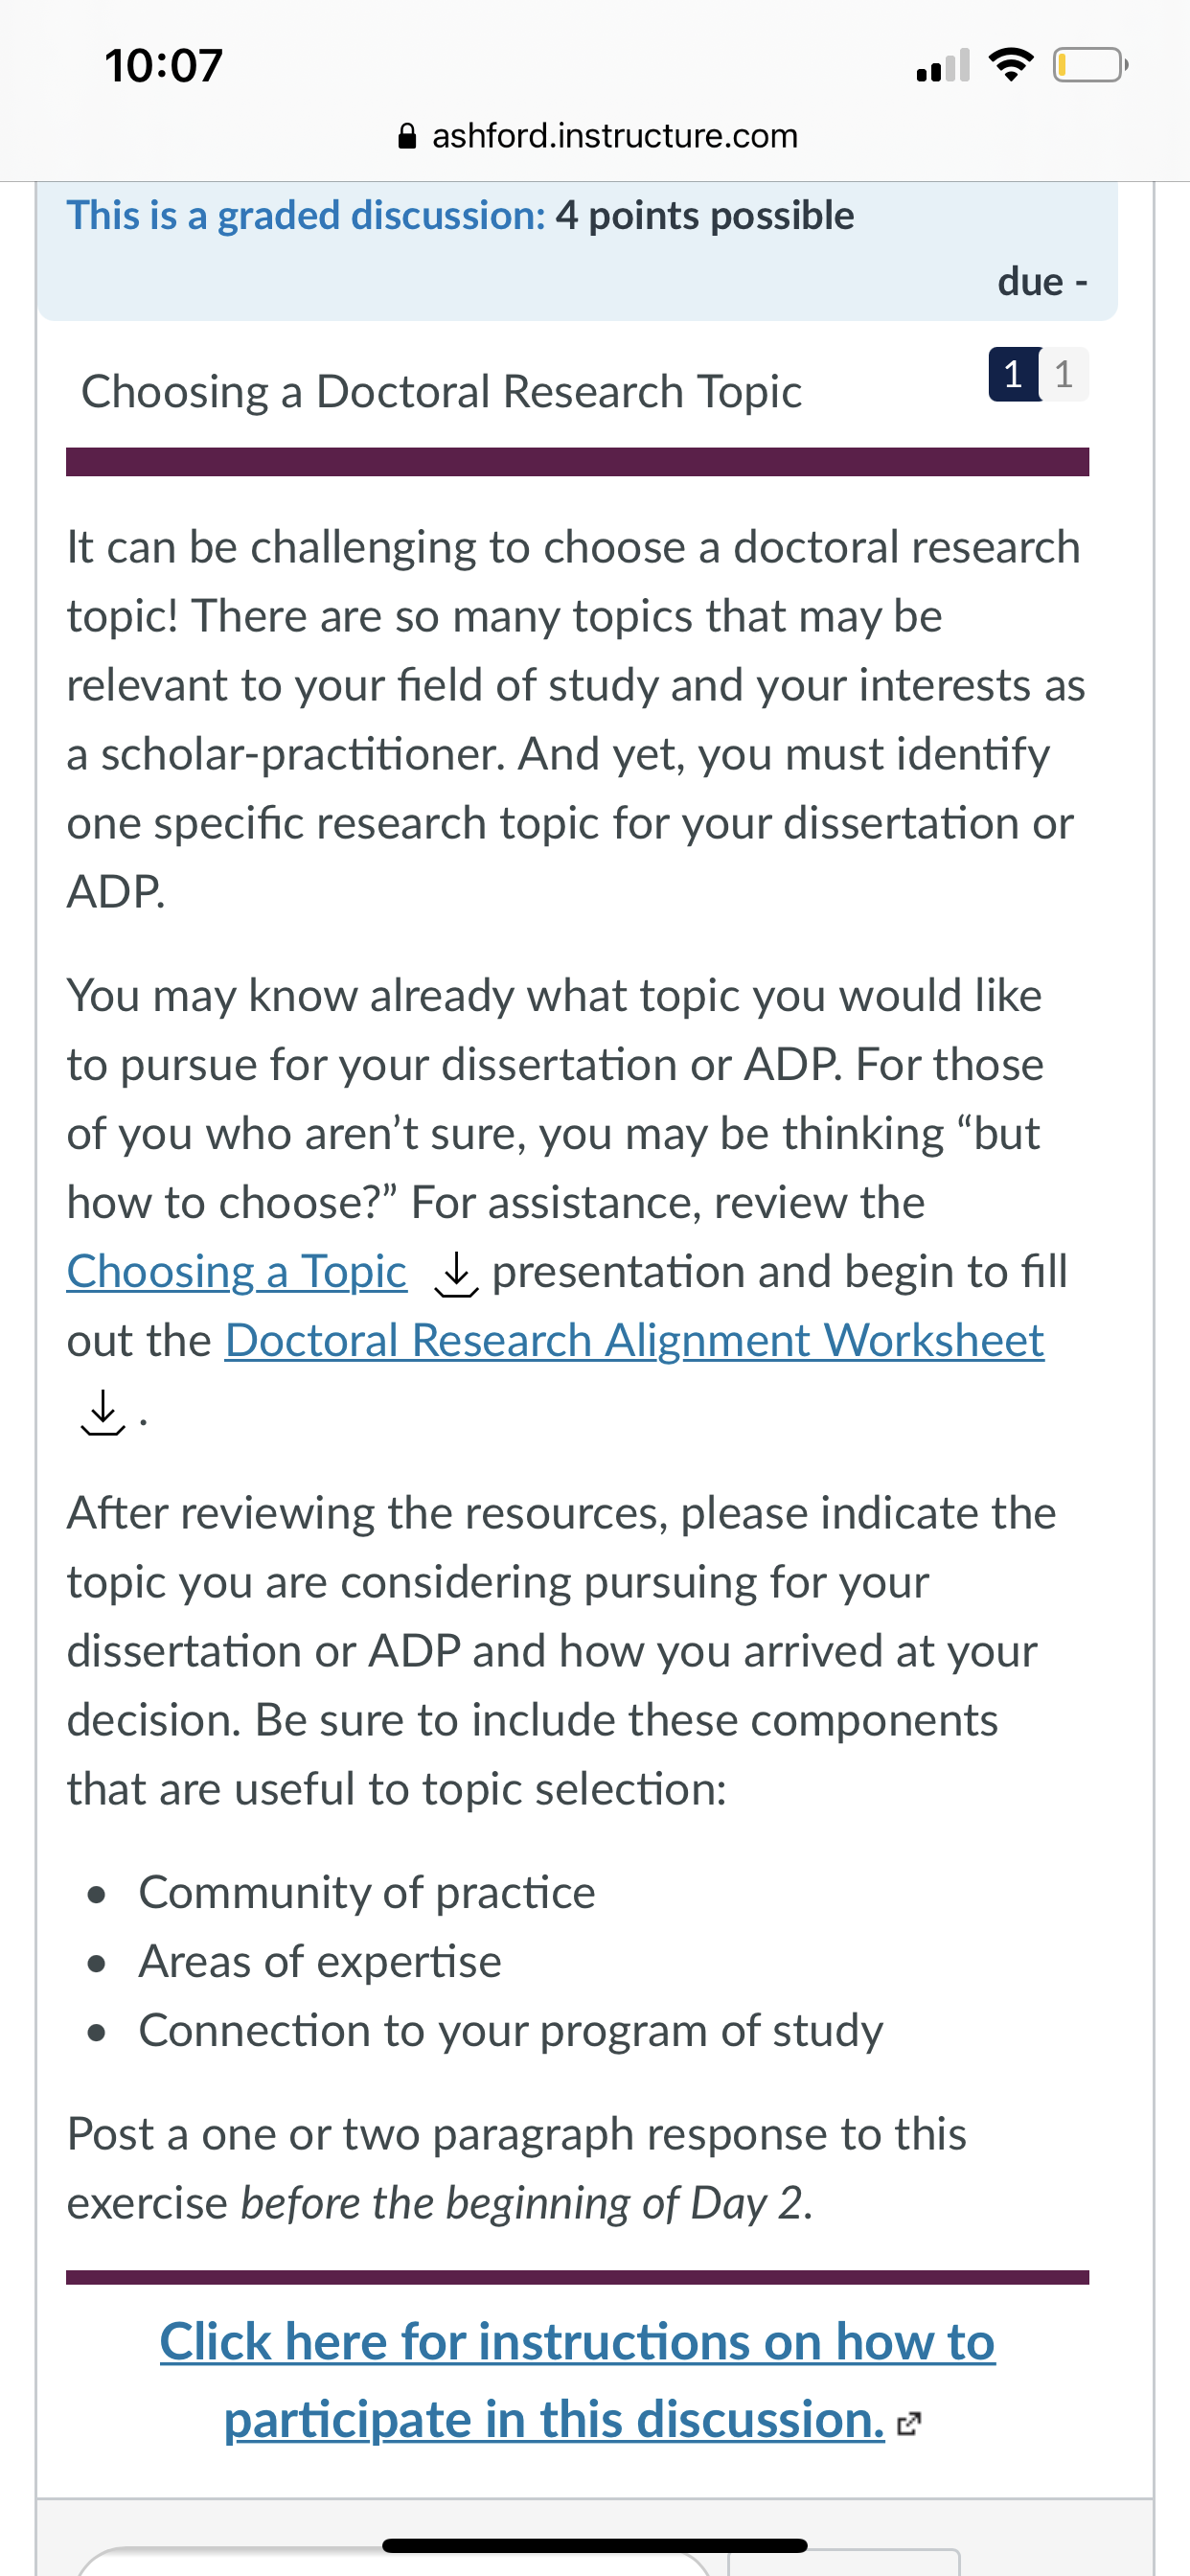The height and width of the screenshot is (2576, 1190).
Task: Tap the Wi-Fi status icon
Action: pyautogui.click(x=1011, y=66)
